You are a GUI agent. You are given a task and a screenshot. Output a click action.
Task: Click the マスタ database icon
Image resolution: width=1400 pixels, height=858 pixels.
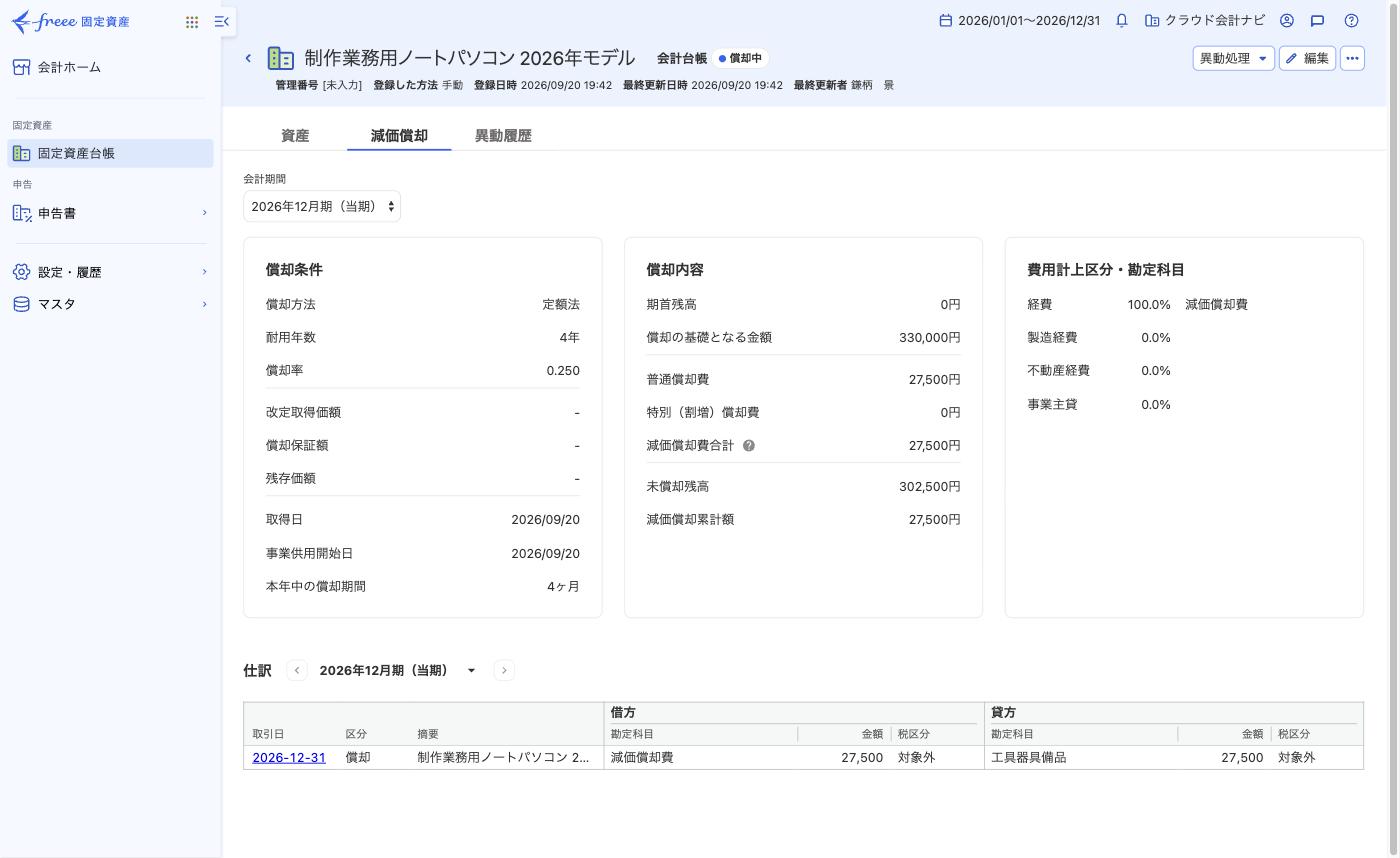click(x=21, y=304)
